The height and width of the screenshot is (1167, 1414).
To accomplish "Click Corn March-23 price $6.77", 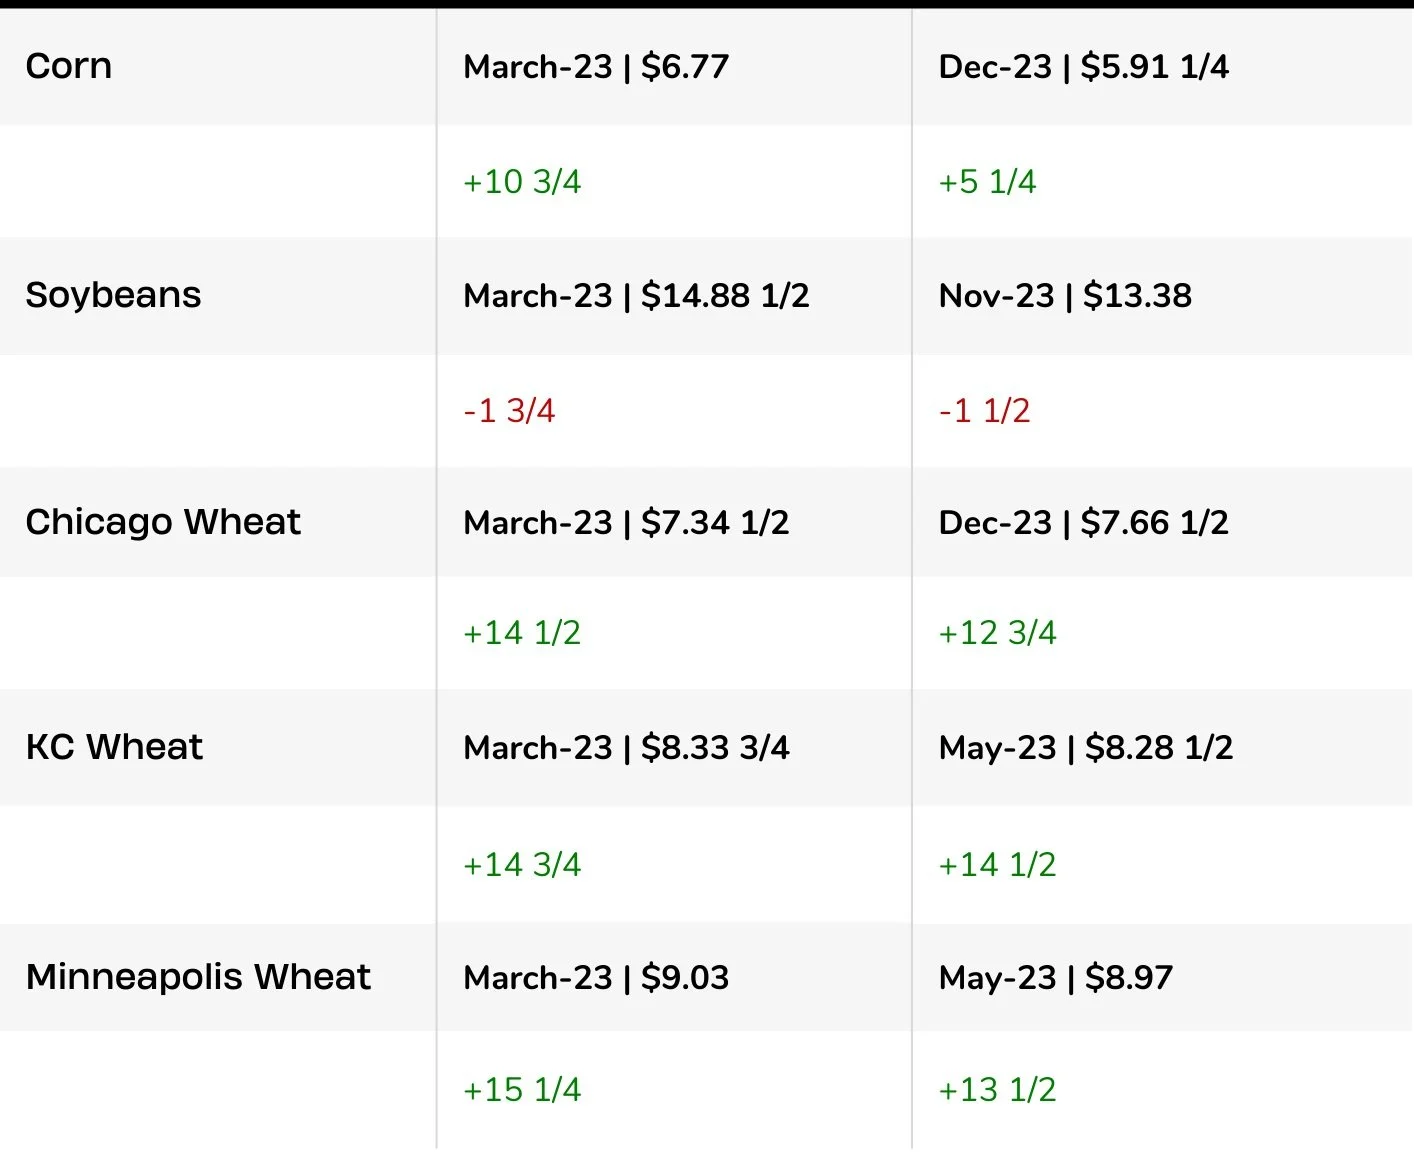I will coord(596,67).
